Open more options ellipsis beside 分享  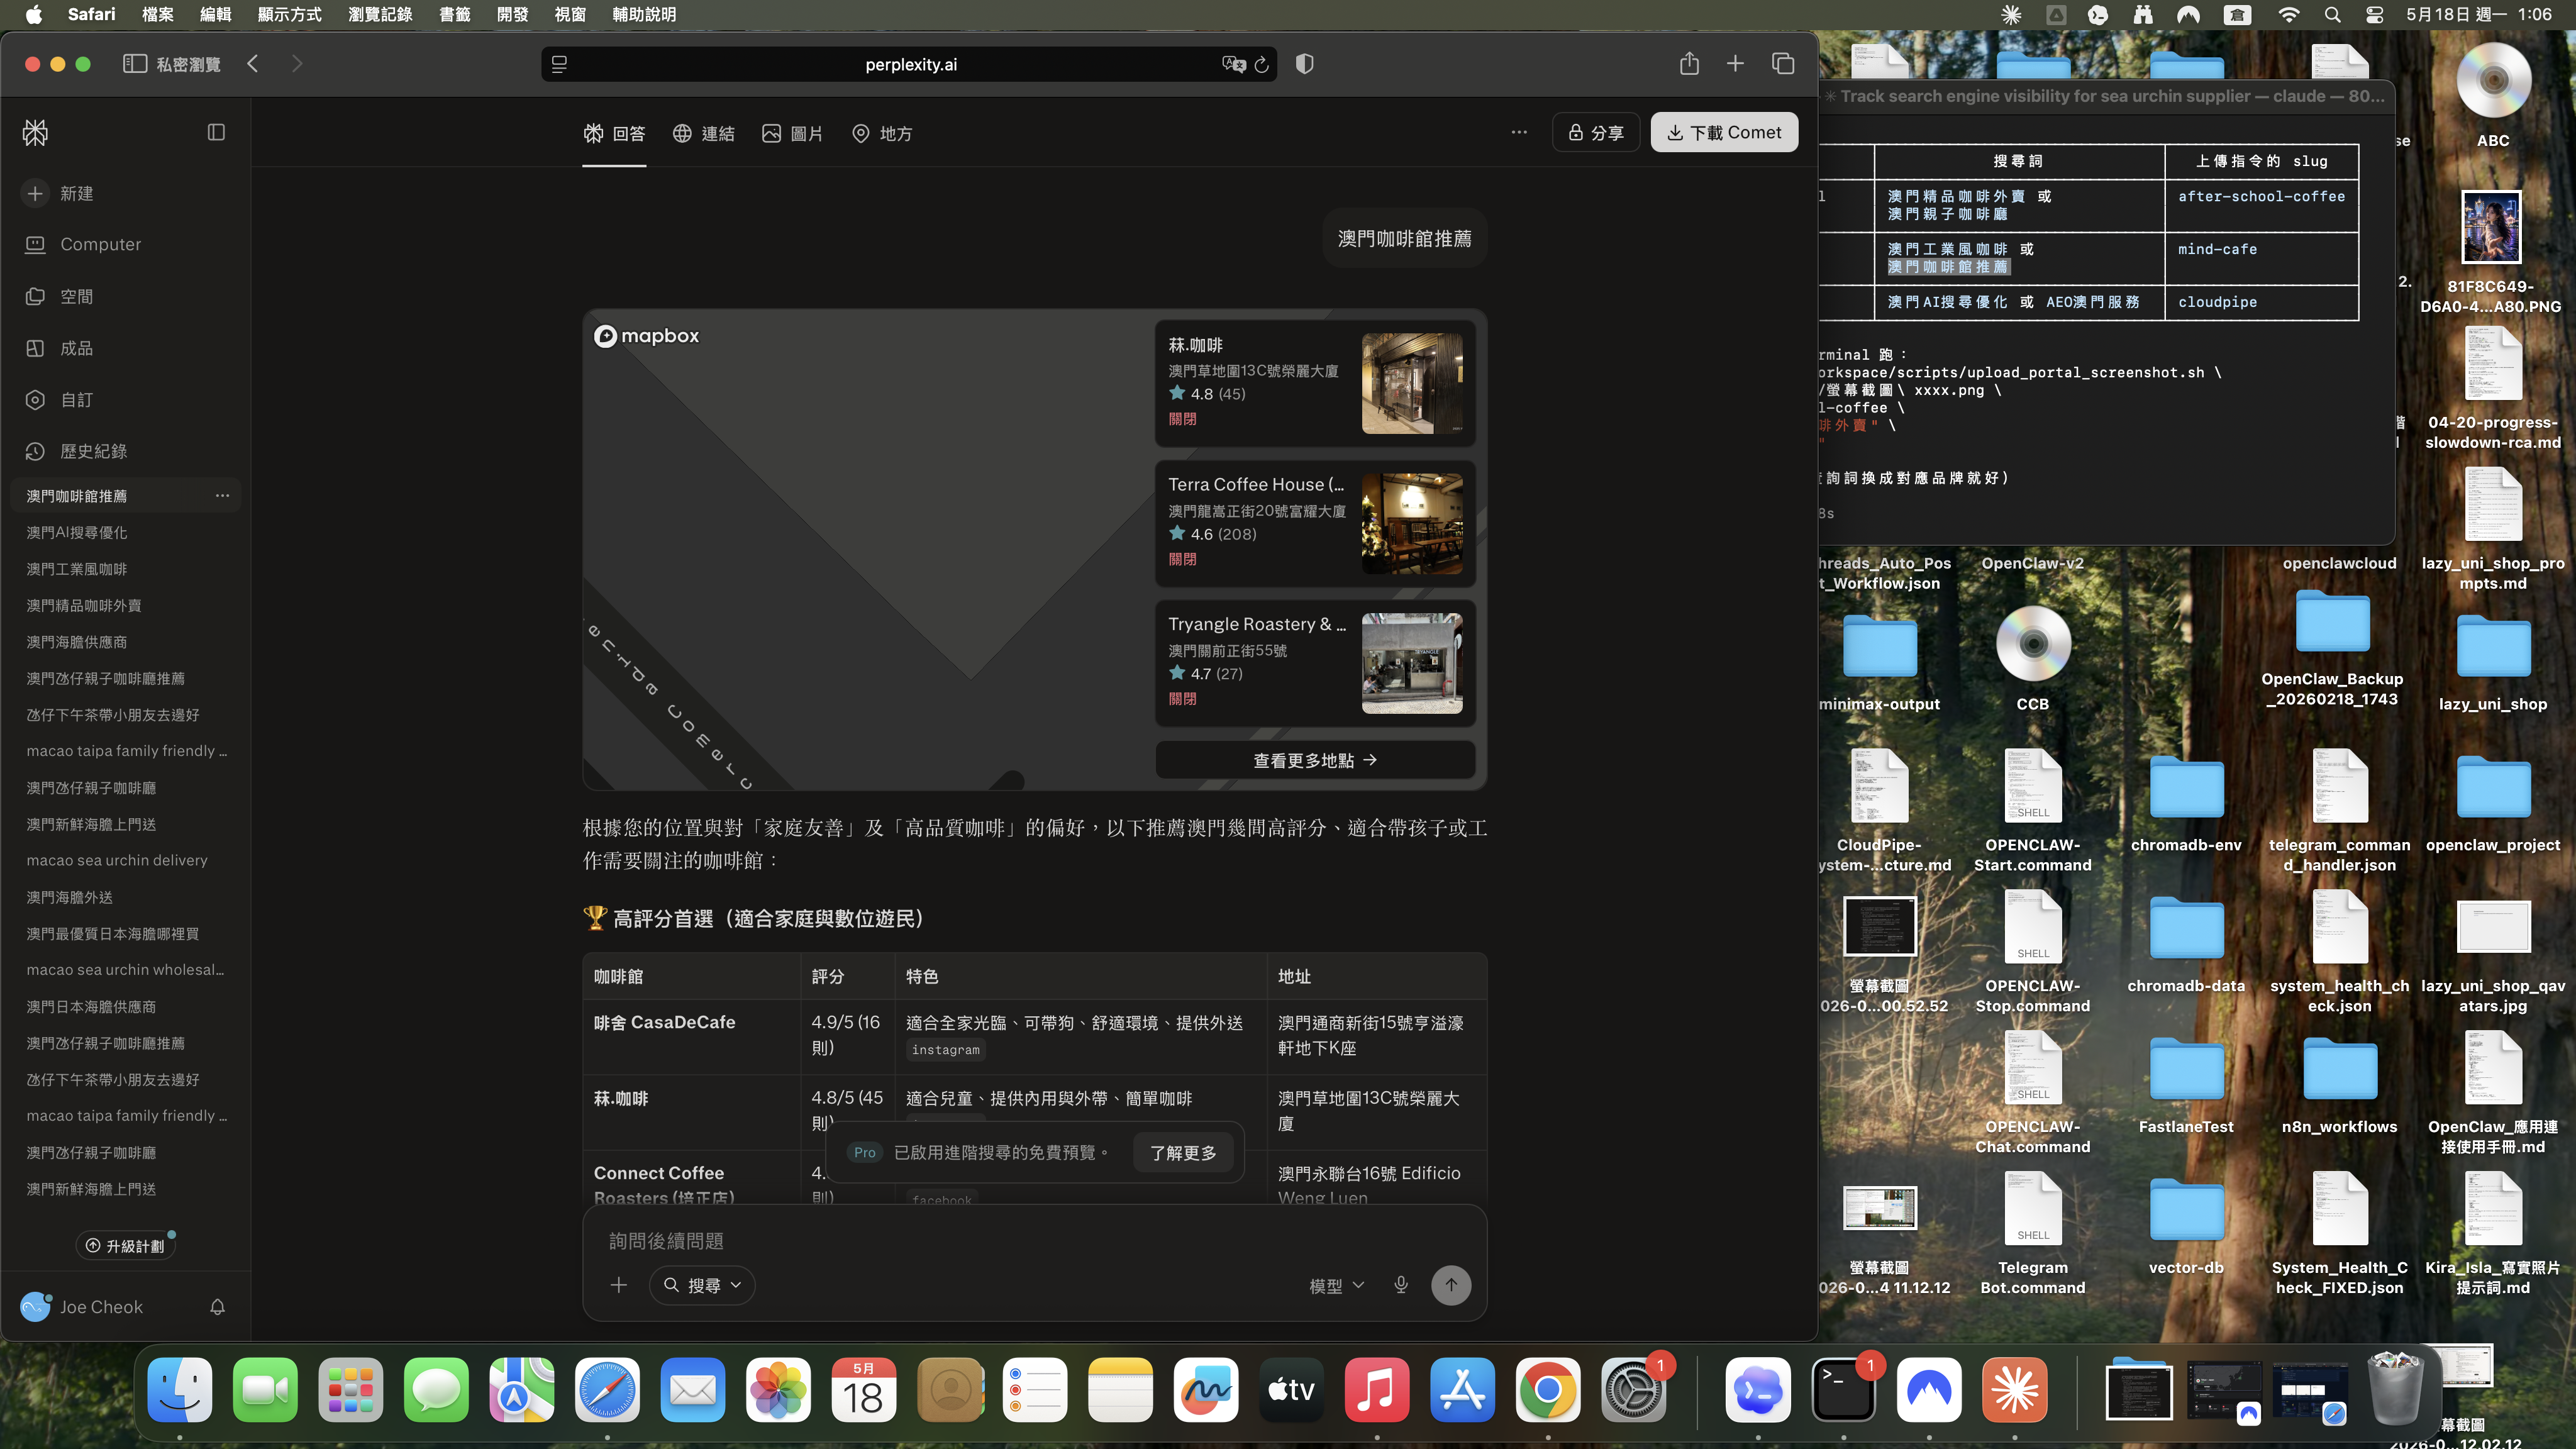pyautogui.click(x=1519, y=132)
